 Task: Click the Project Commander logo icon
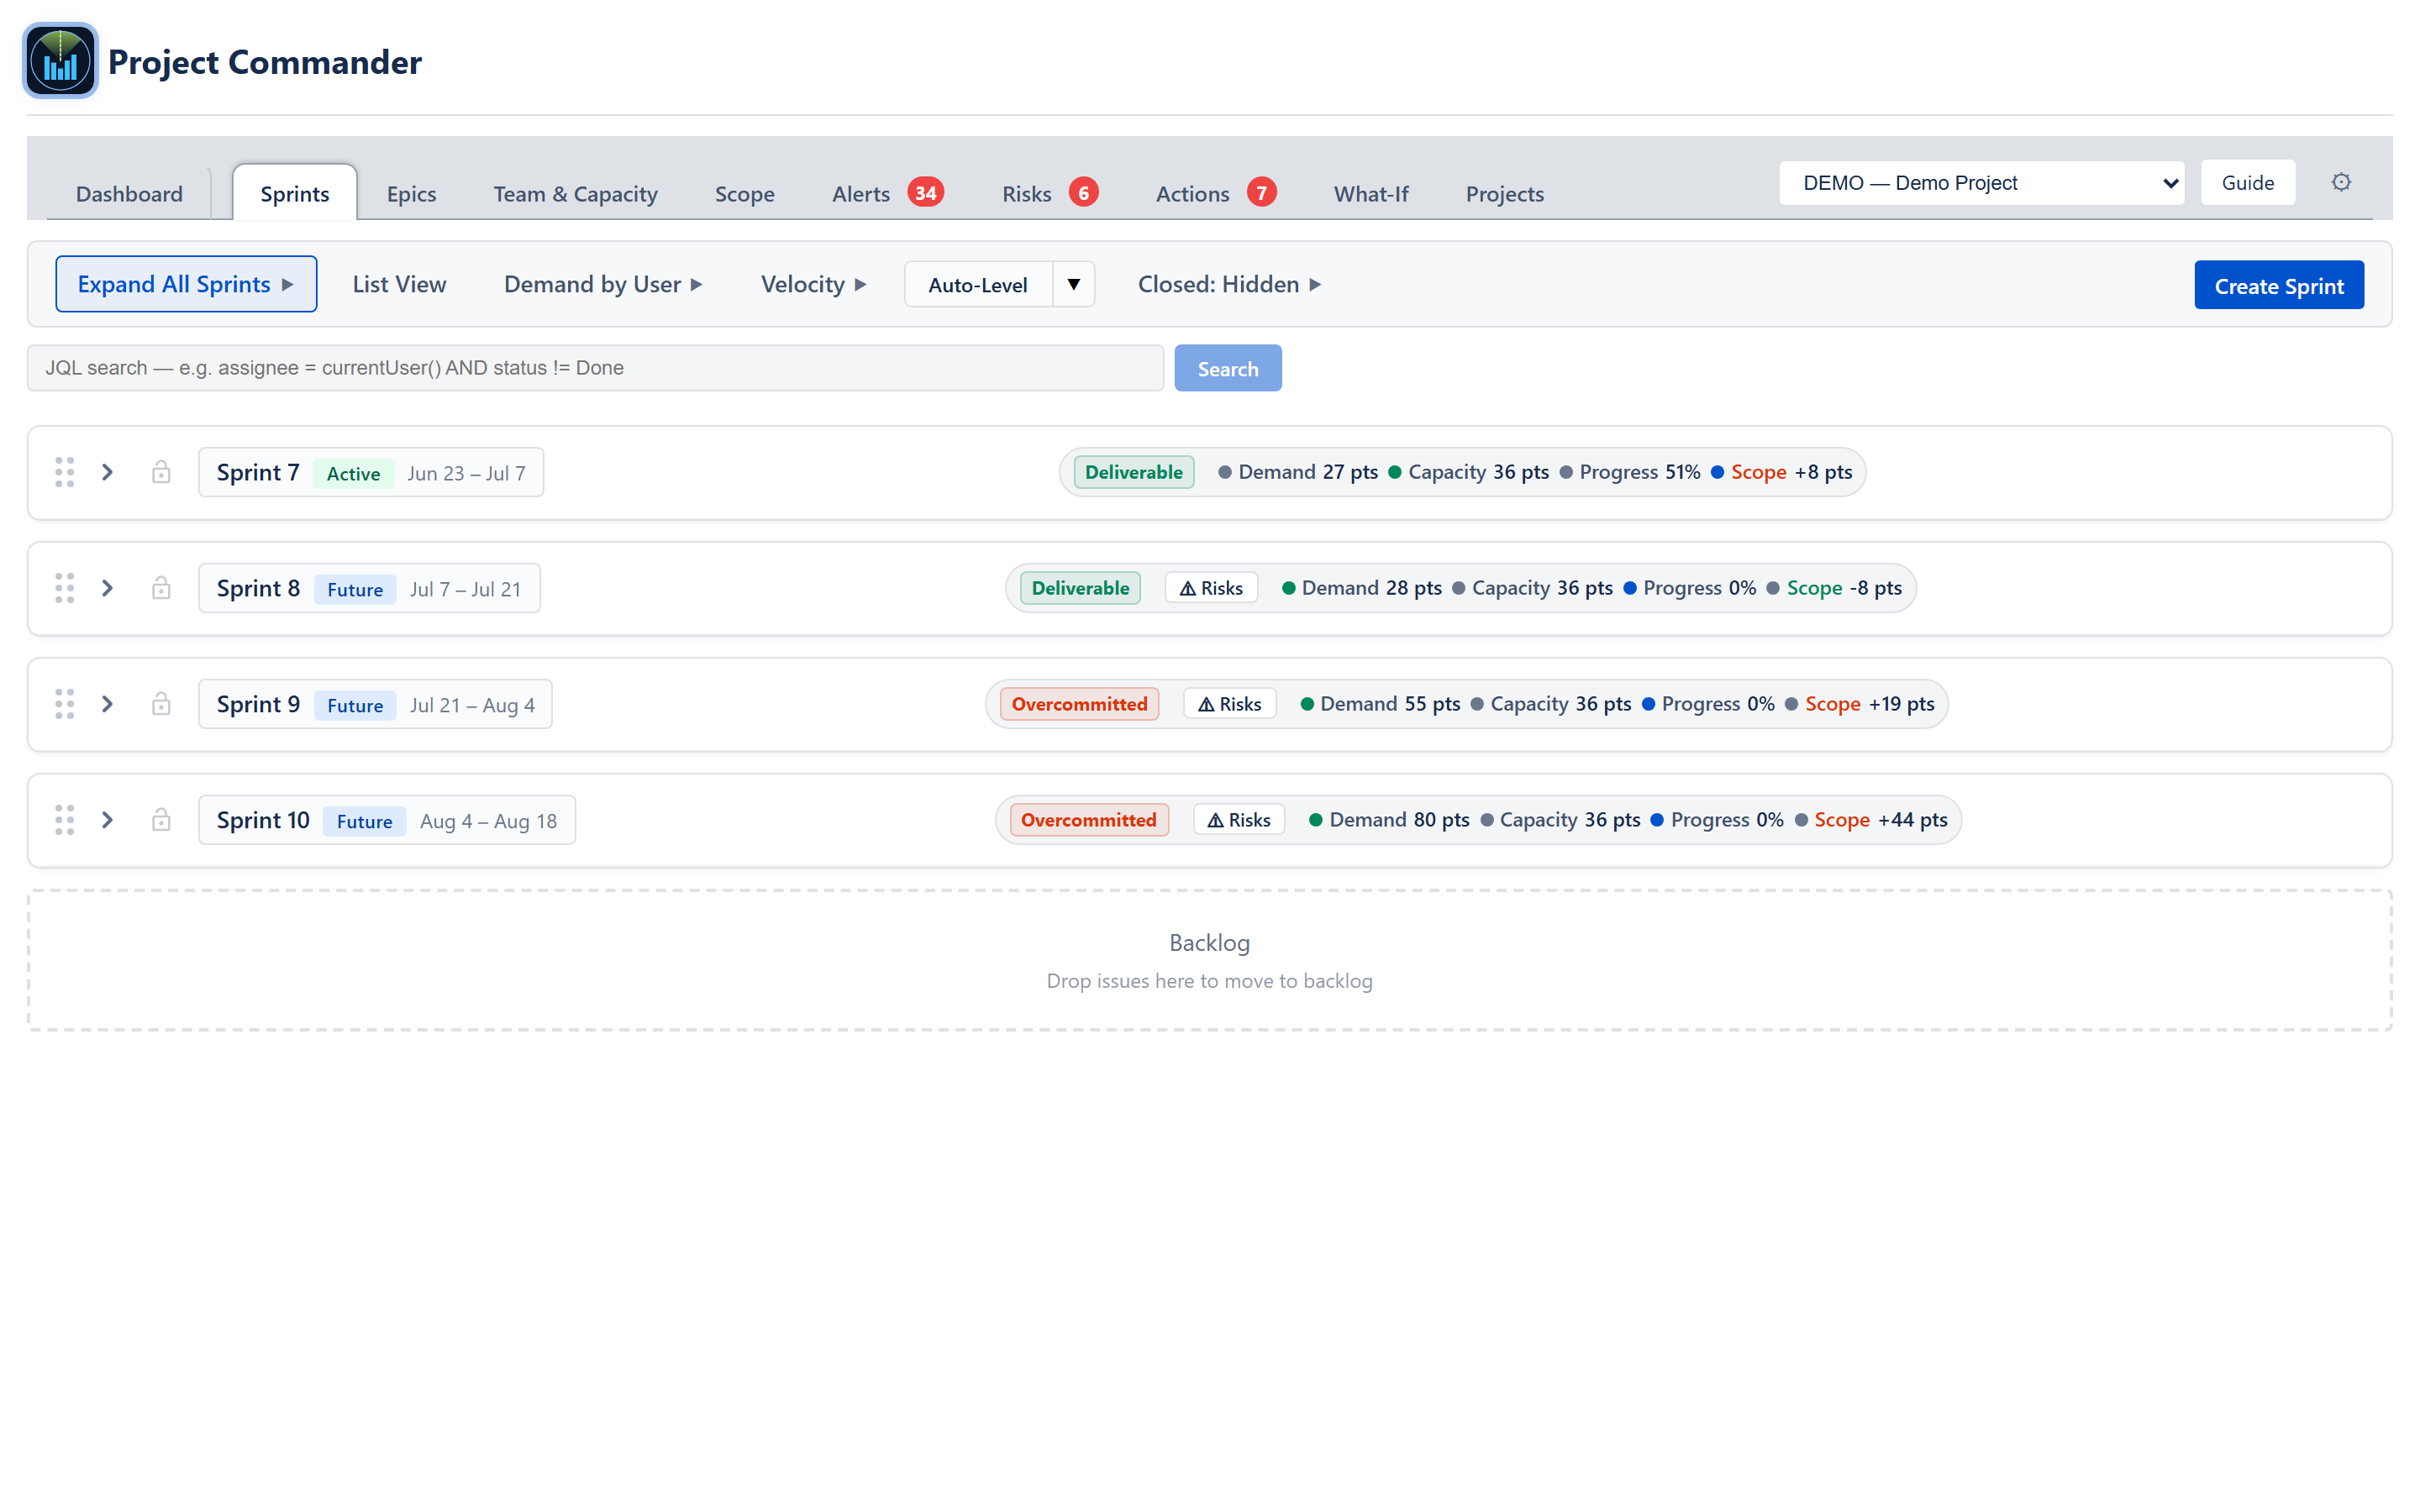point(60,61)
